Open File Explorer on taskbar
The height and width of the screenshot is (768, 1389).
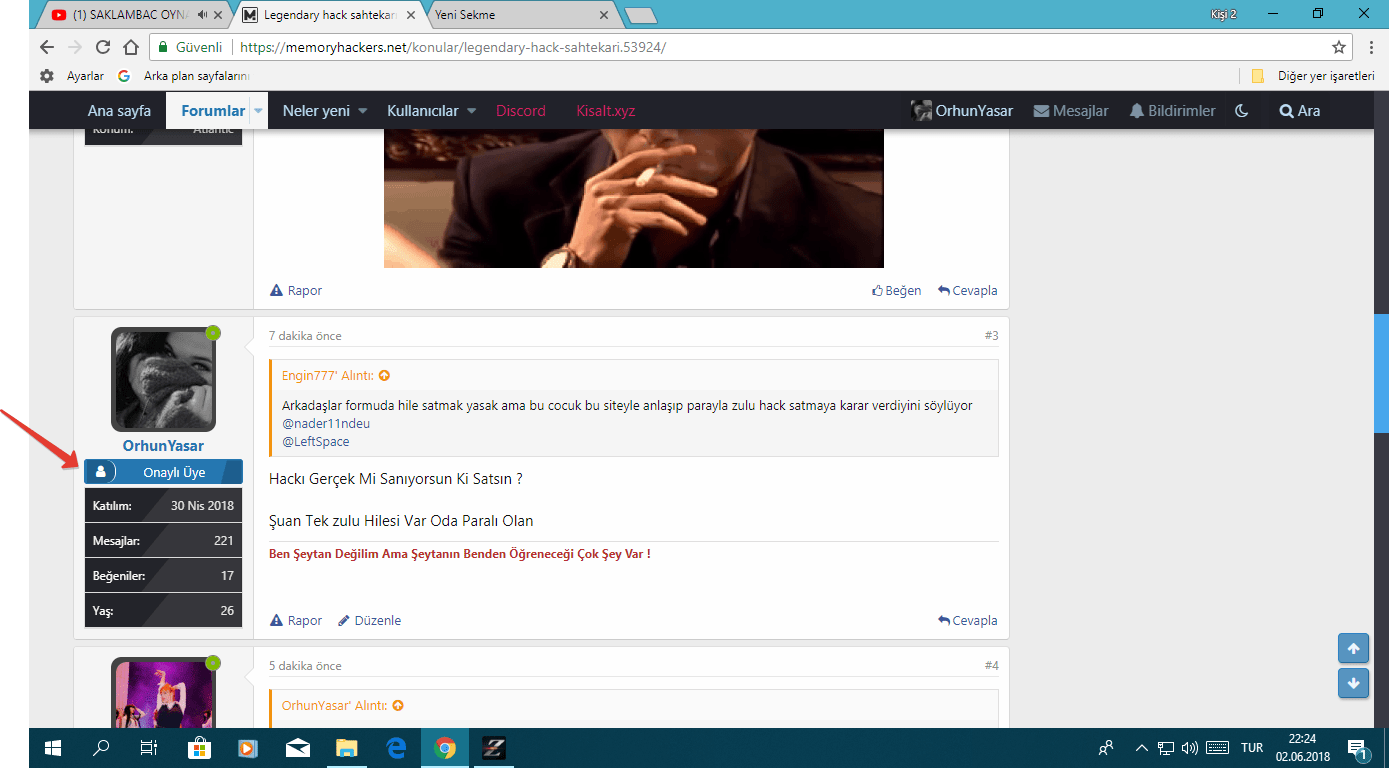[346, 748]
